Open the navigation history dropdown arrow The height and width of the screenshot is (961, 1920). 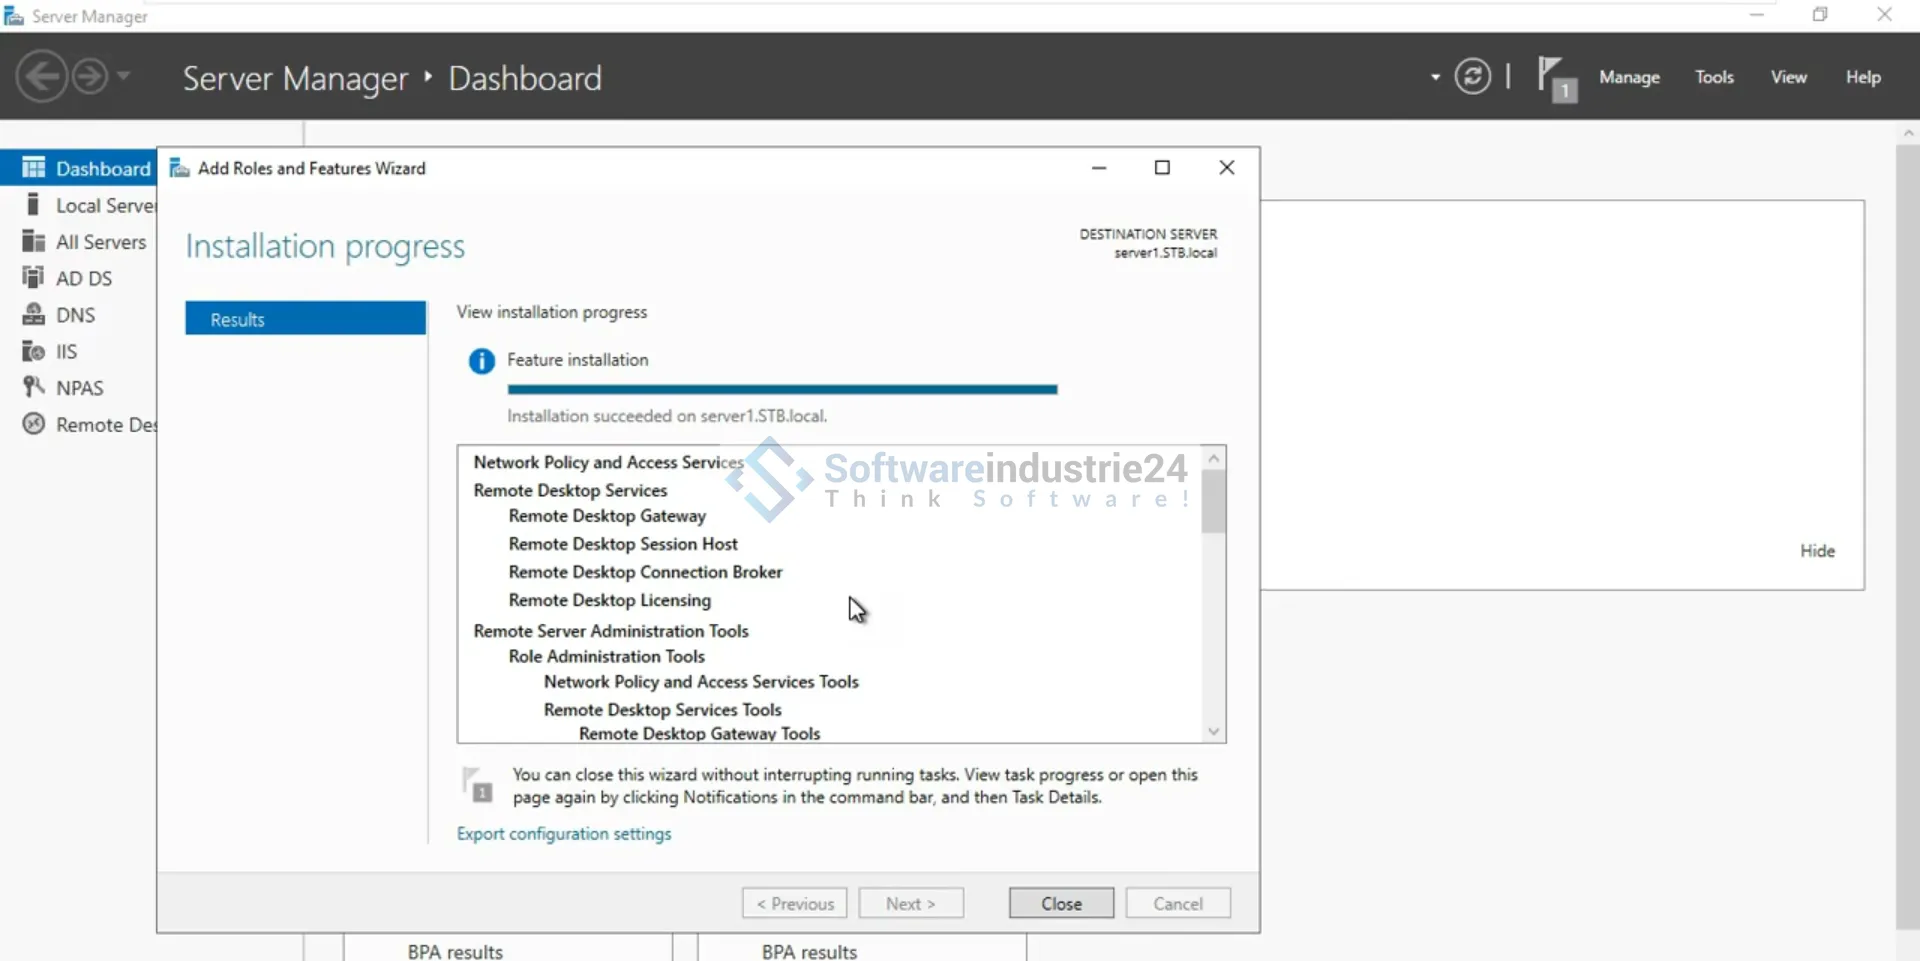tap(124, 76)
